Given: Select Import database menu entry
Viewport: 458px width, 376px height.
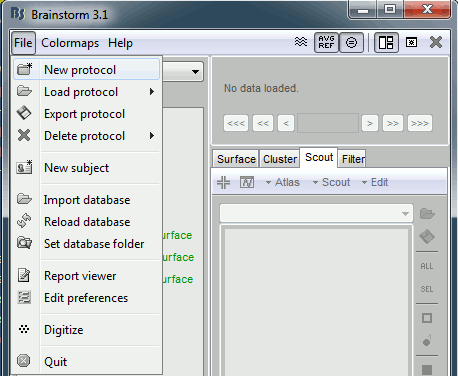Looking at the screenshot, I should pos(86,200).
